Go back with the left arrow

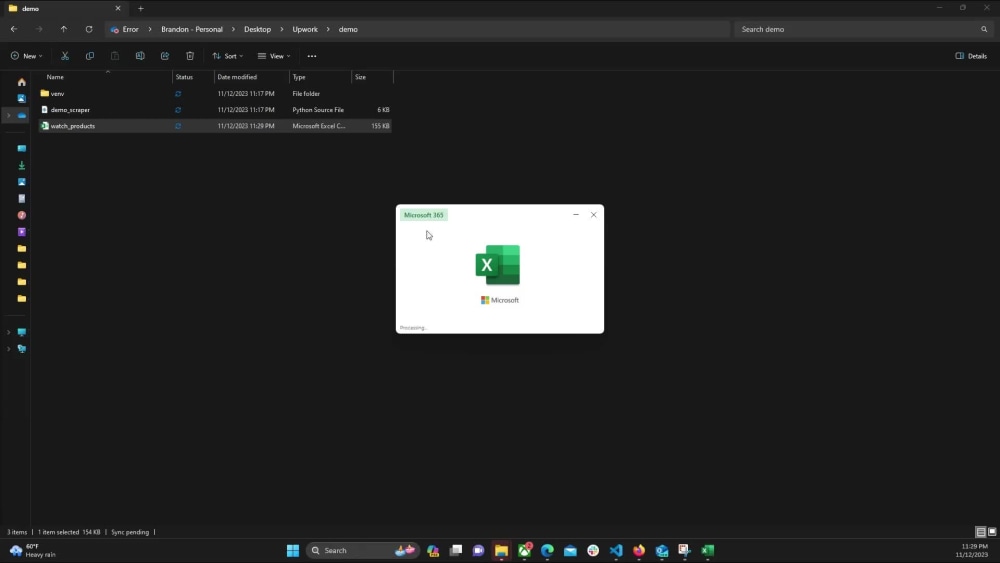tap(14, 29)
